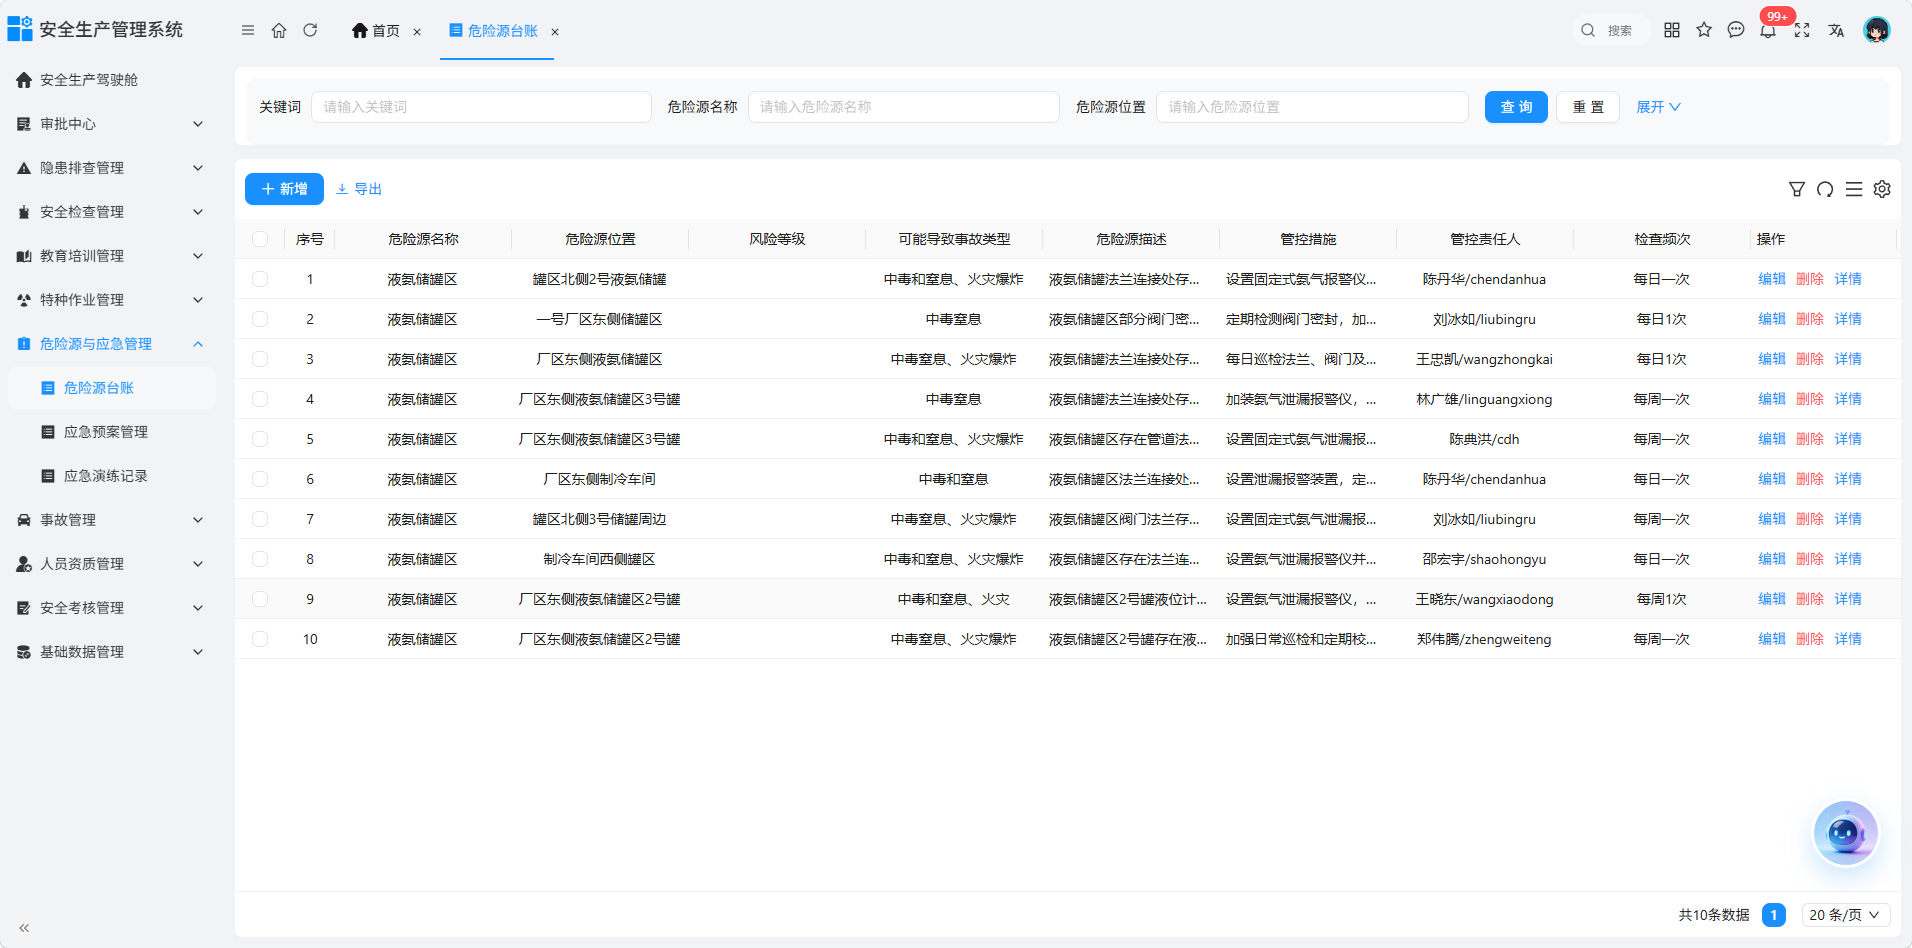Expand the 事故管理 sidebar menu
The height and width of the screenshot is (948, 1912).
point(110,520)
